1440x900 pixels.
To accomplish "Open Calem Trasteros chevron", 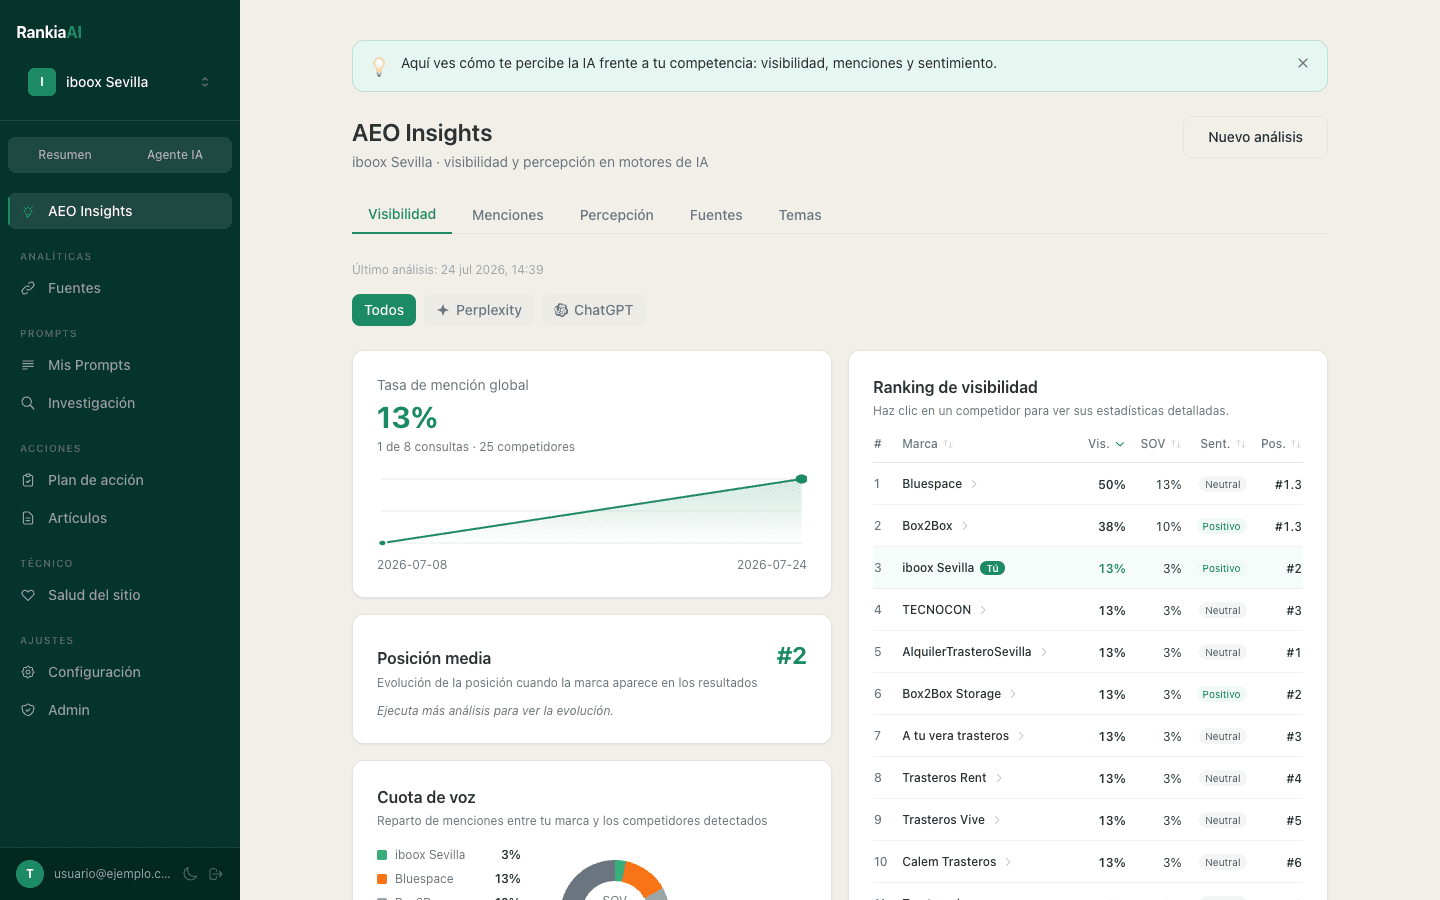I will coord(1008,862).
